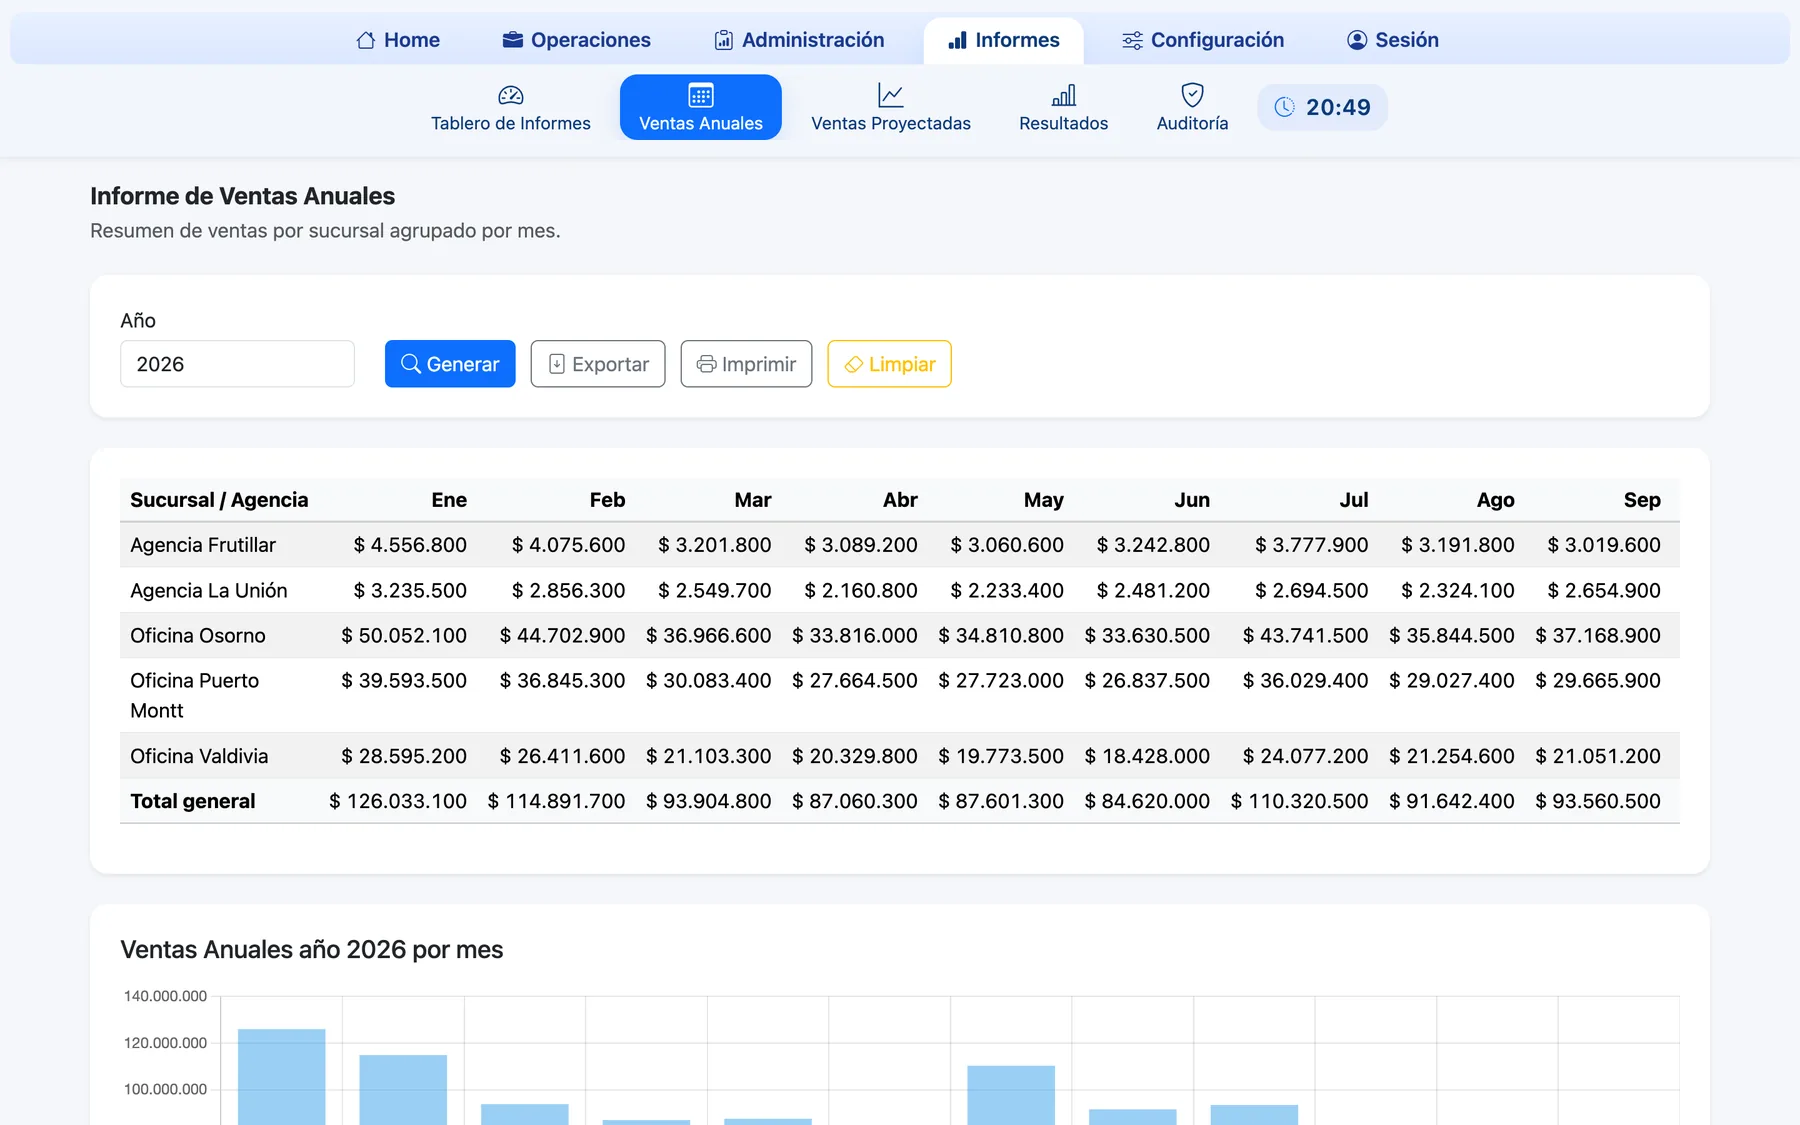This screenshot has height=1125, width=1800.
Task: Open the Resultados label
Action: click(1064, 123)
